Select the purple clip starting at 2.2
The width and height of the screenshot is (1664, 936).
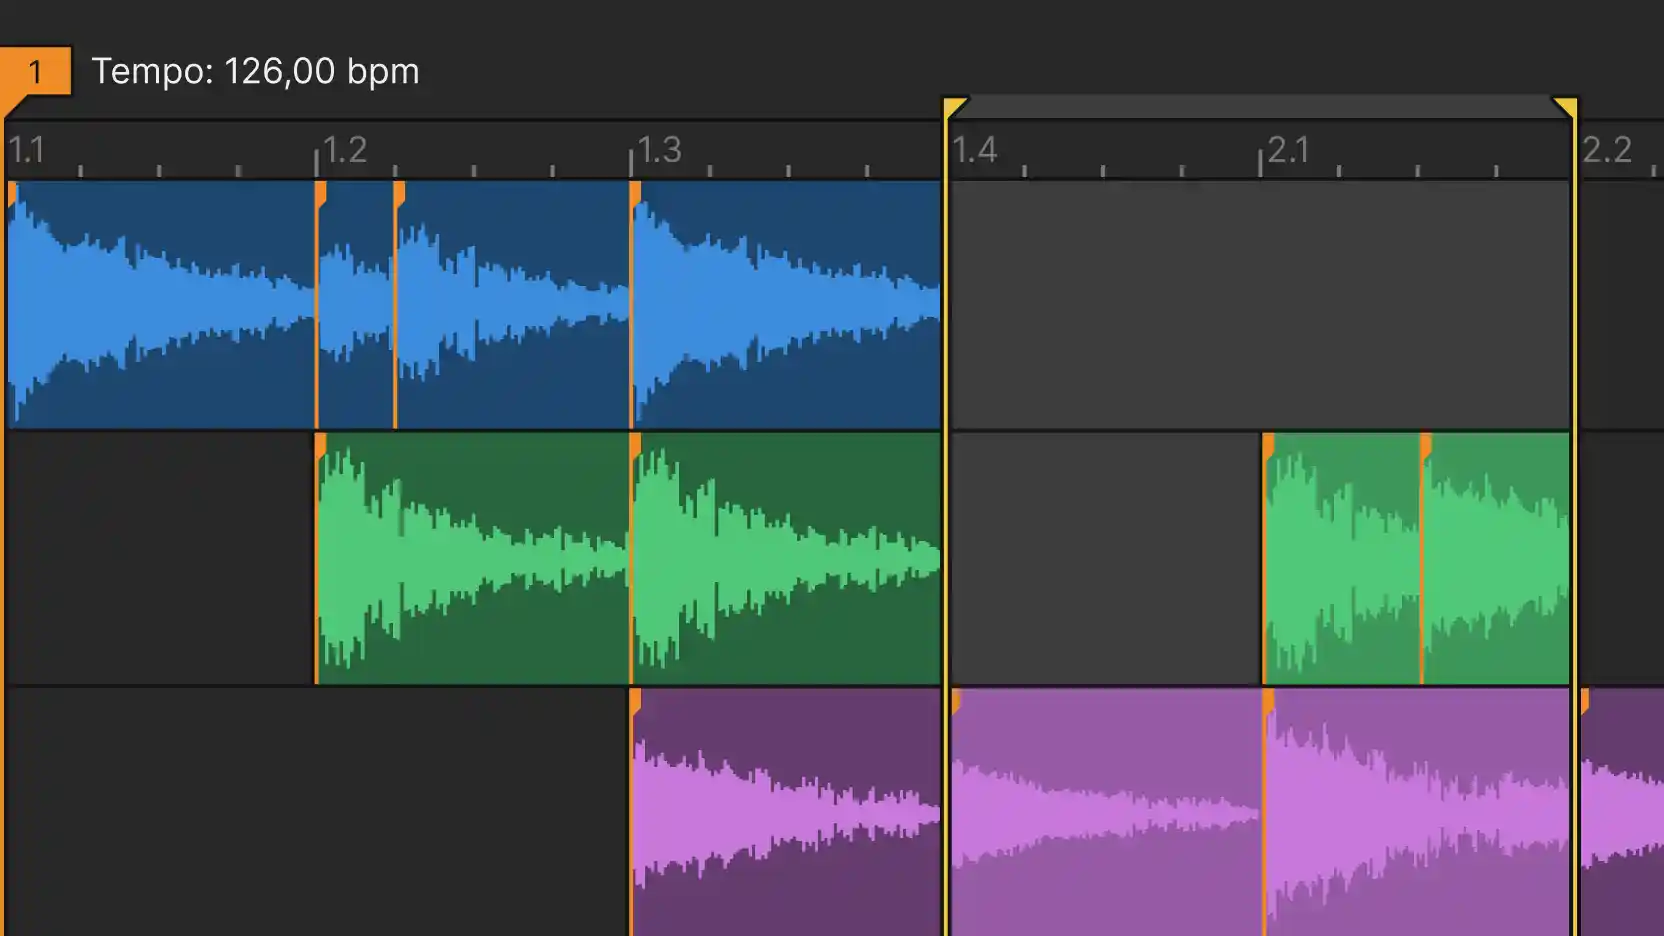coord(1622,812)
